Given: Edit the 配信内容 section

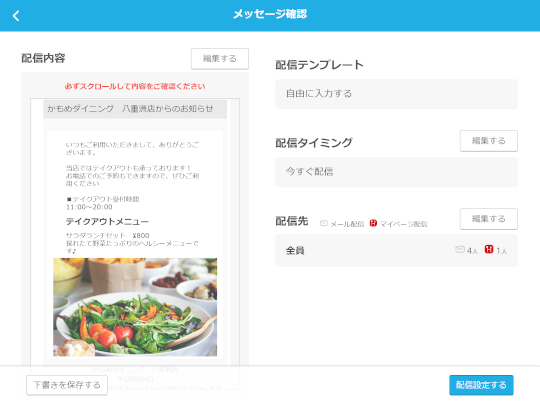Looking at the screenshot, I should coord(220,59).
